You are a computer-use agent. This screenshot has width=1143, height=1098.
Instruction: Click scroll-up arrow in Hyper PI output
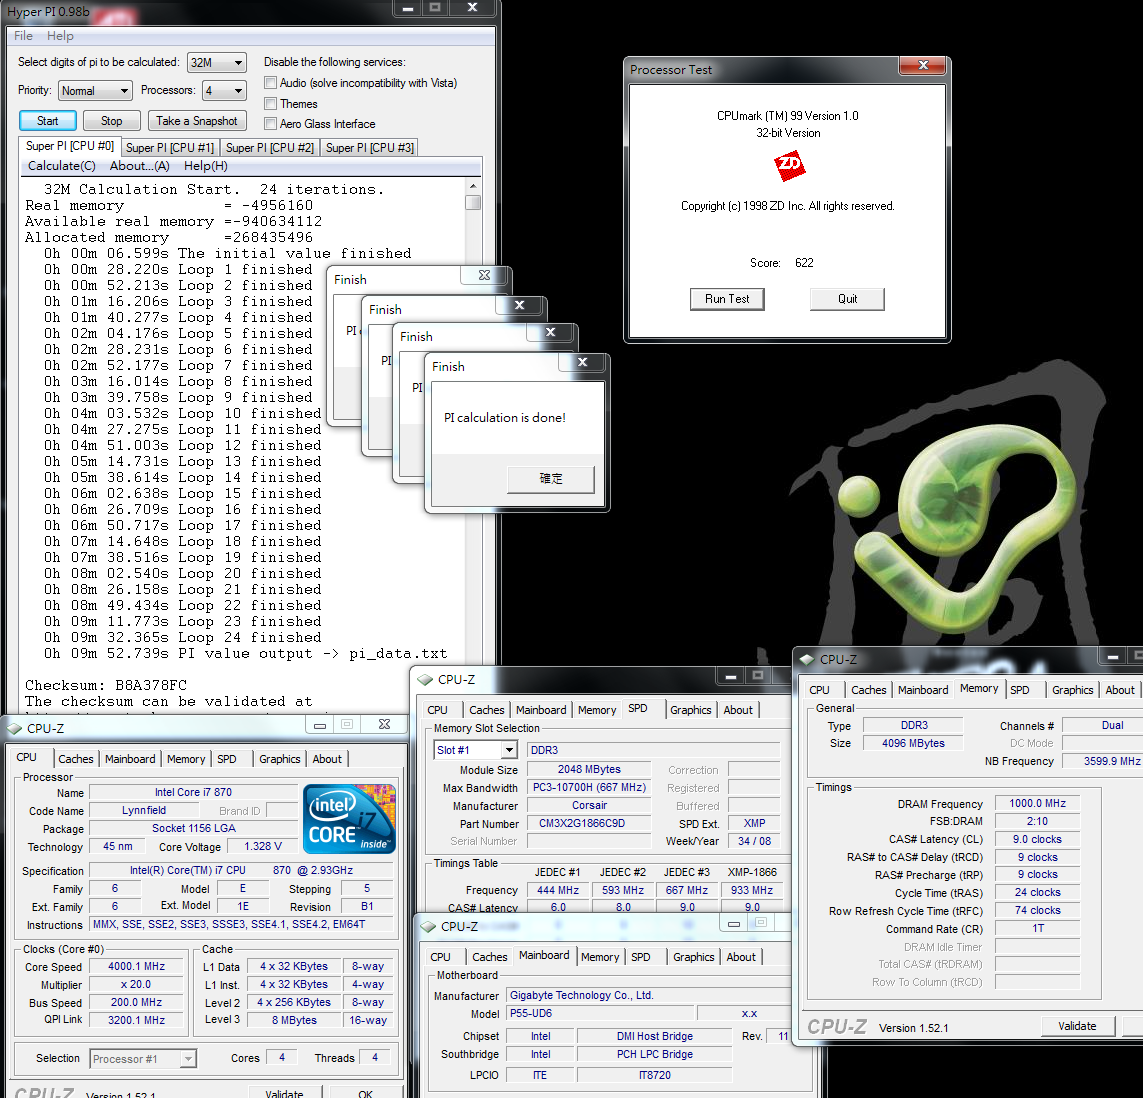pyautogui.click(x=473, y=187)
